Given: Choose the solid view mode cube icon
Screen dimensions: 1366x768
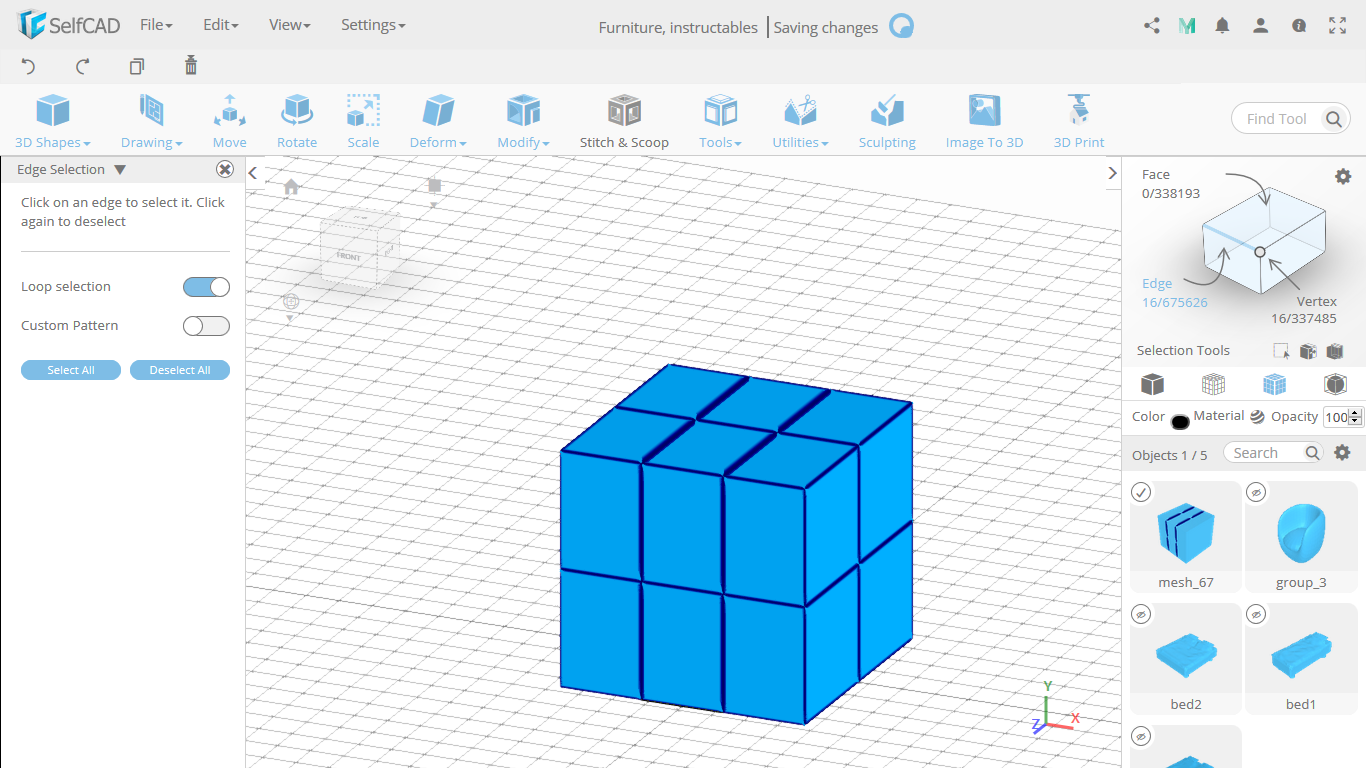Looking at the screenshot, I should coord(1153,384).
